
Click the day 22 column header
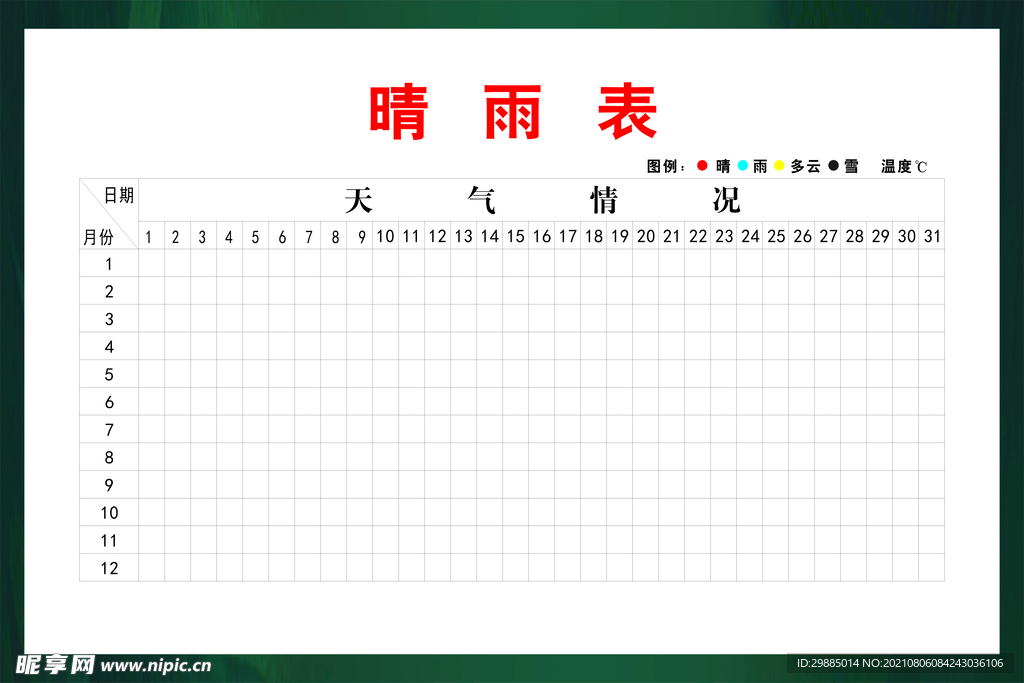pyautogui.click(x=698, y=237)
